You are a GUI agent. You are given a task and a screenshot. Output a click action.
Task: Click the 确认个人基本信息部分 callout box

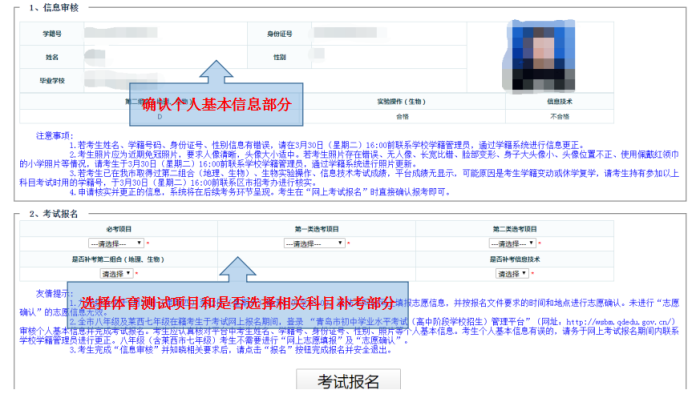pyautogui.click(x=216, y=104)
